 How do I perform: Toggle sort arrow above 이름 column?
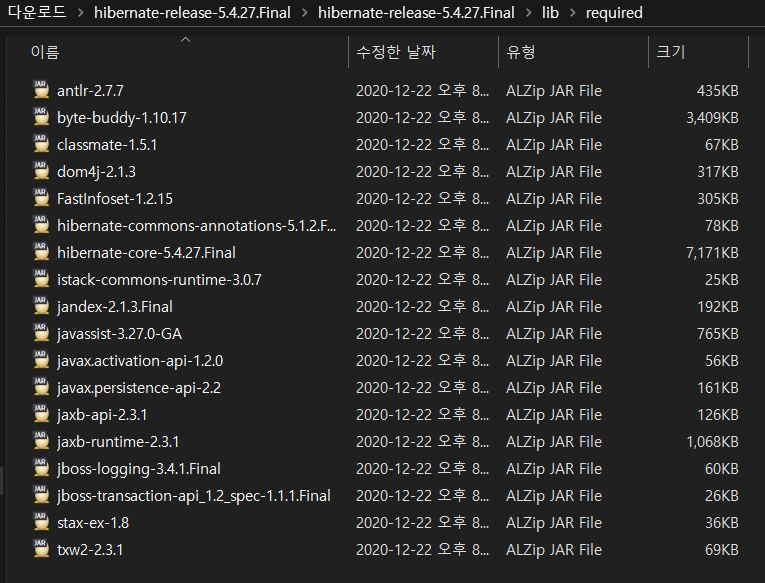185,40
